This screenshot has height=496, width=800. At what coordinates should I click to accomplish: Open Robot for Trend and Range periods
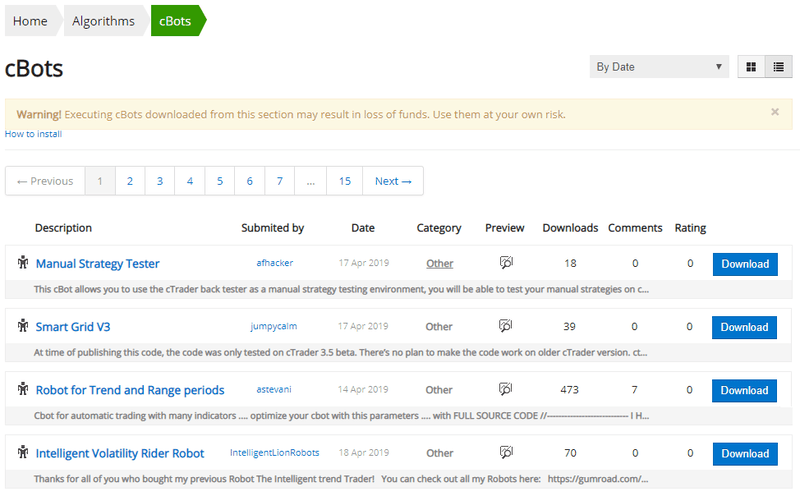[130, 390]
